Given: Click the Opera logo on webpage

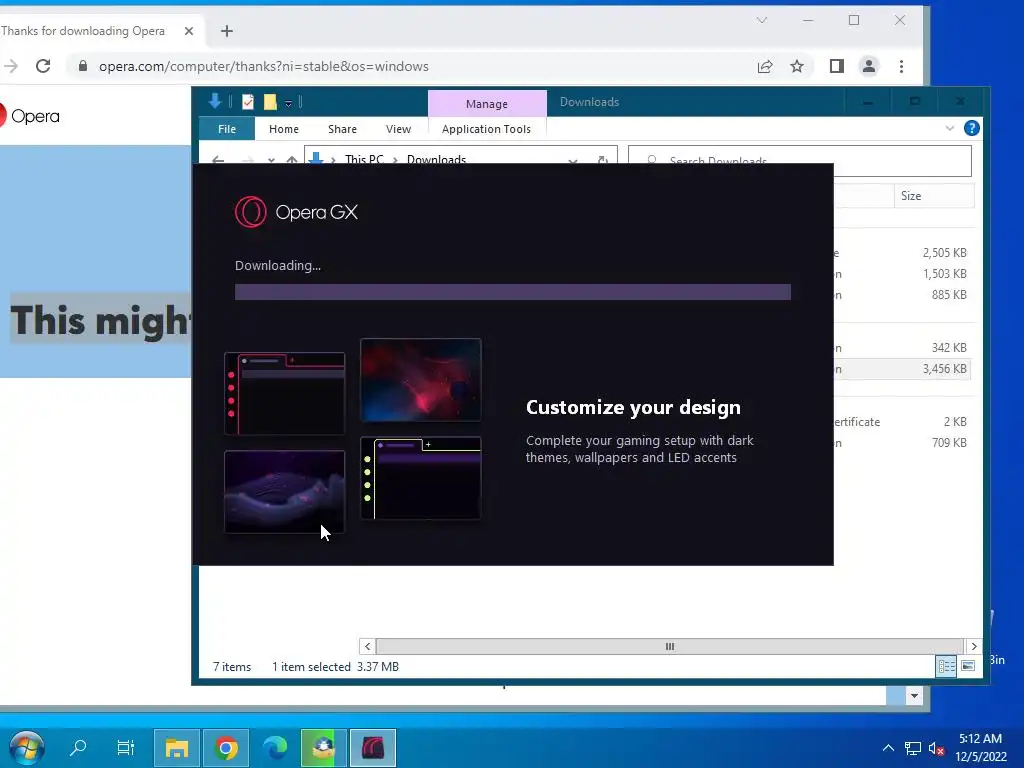Looking at the screenshot, I should coord(30,116).
